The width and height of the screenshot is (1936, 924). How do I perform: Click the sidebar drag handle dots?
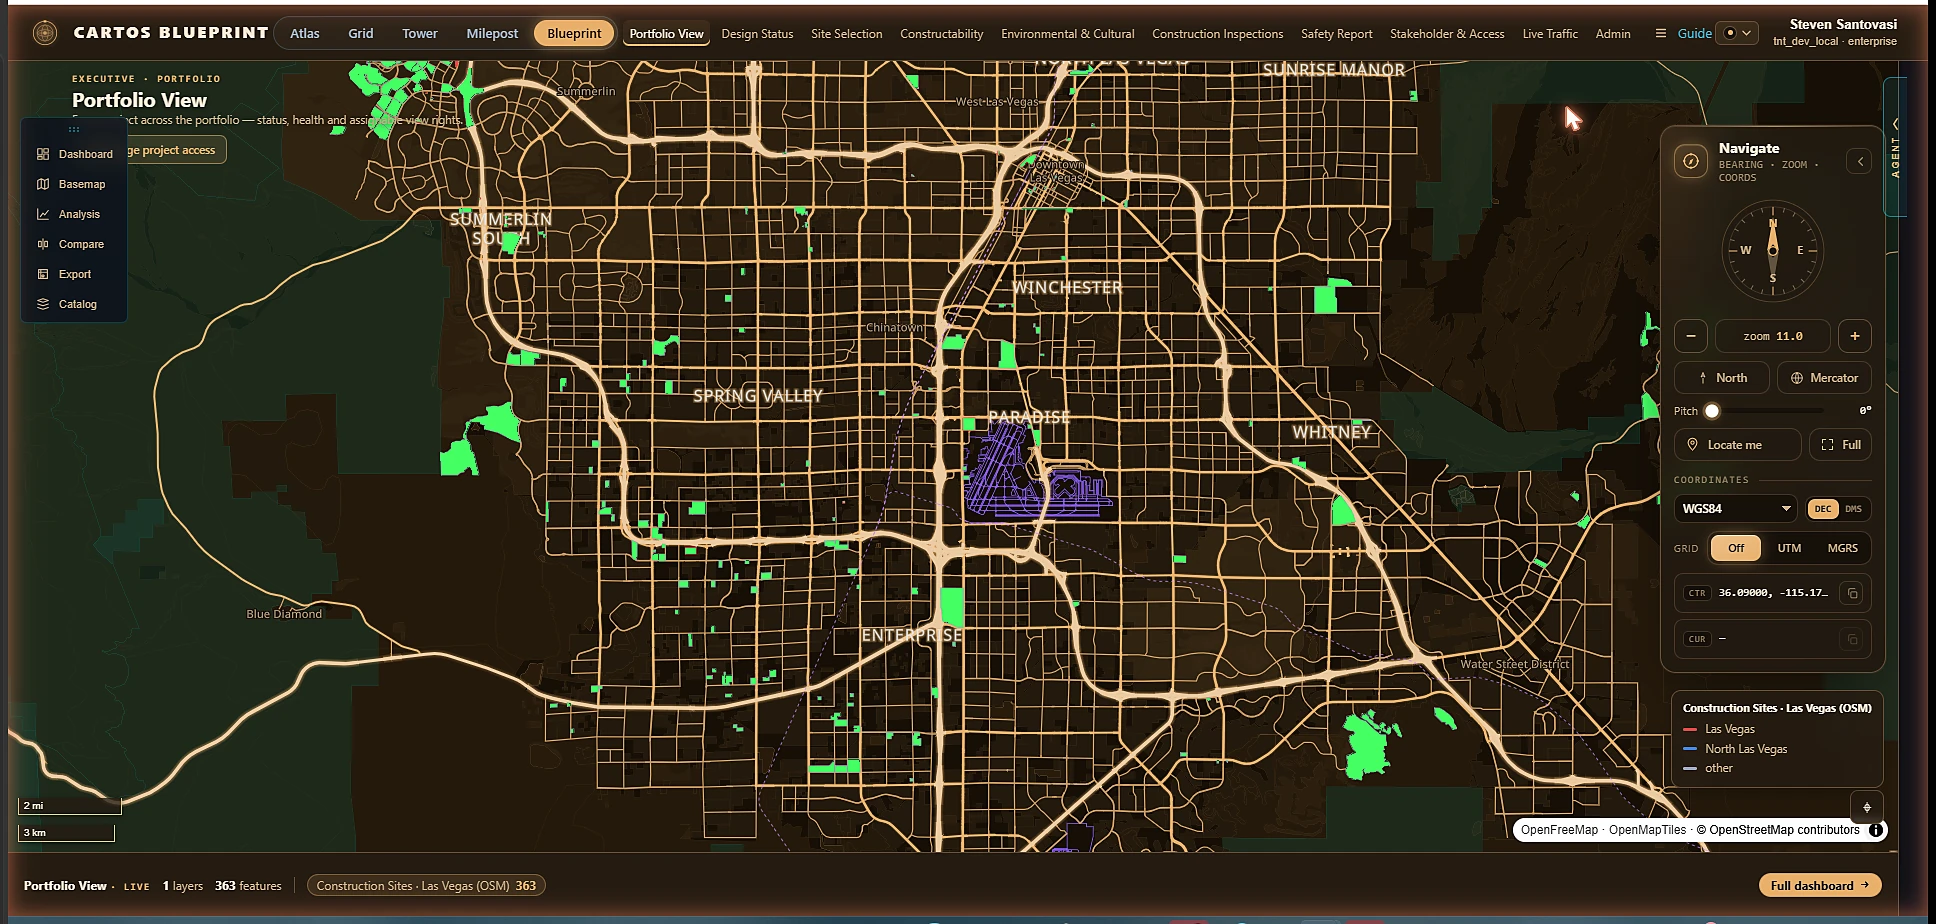pos(74,129)
